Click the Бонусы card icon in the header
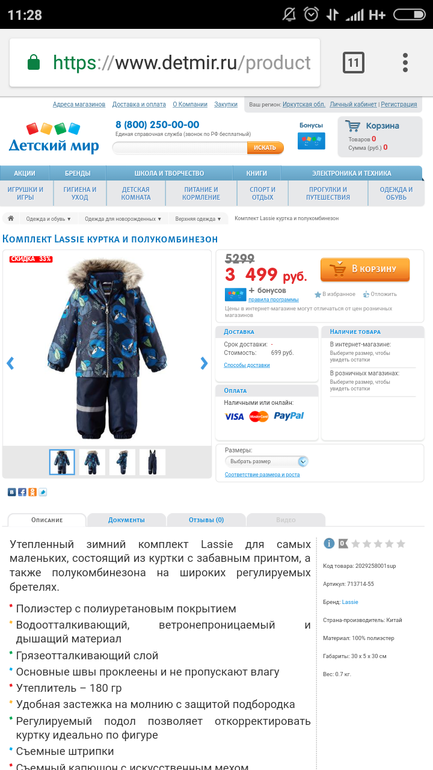Viewport: 433px width, 770px height. 311,141
